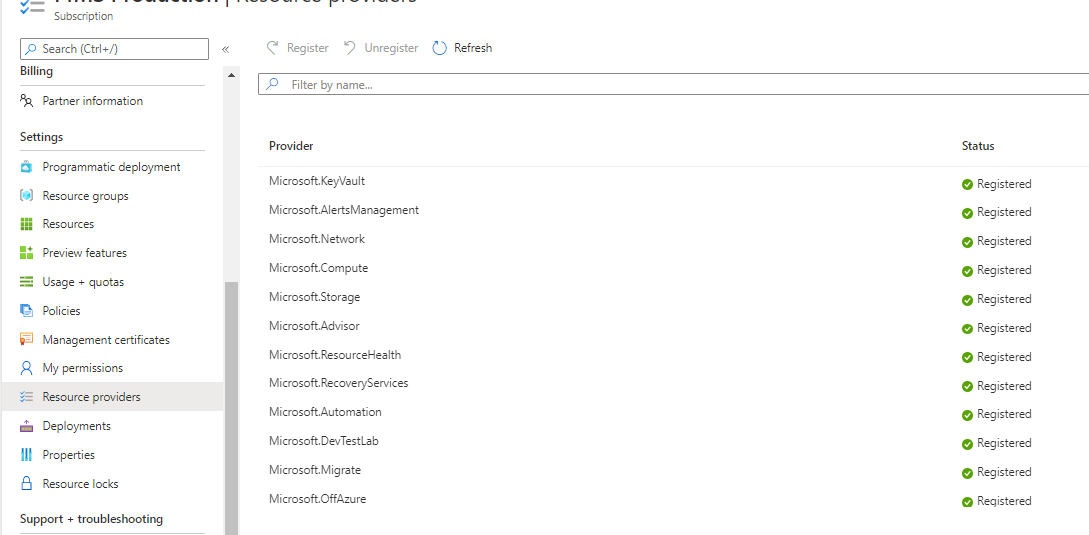Open Policies from the Settings menu
Image resolution: width=1089 pixels, height=535 pixels.
(61, 311)
